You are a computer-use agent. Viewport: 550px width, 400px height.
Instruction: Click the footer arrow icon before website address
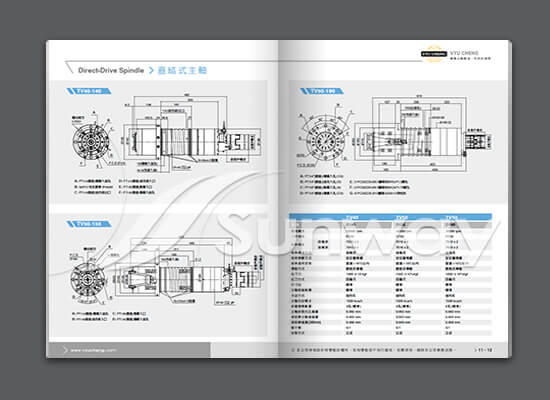click(65, 350)
